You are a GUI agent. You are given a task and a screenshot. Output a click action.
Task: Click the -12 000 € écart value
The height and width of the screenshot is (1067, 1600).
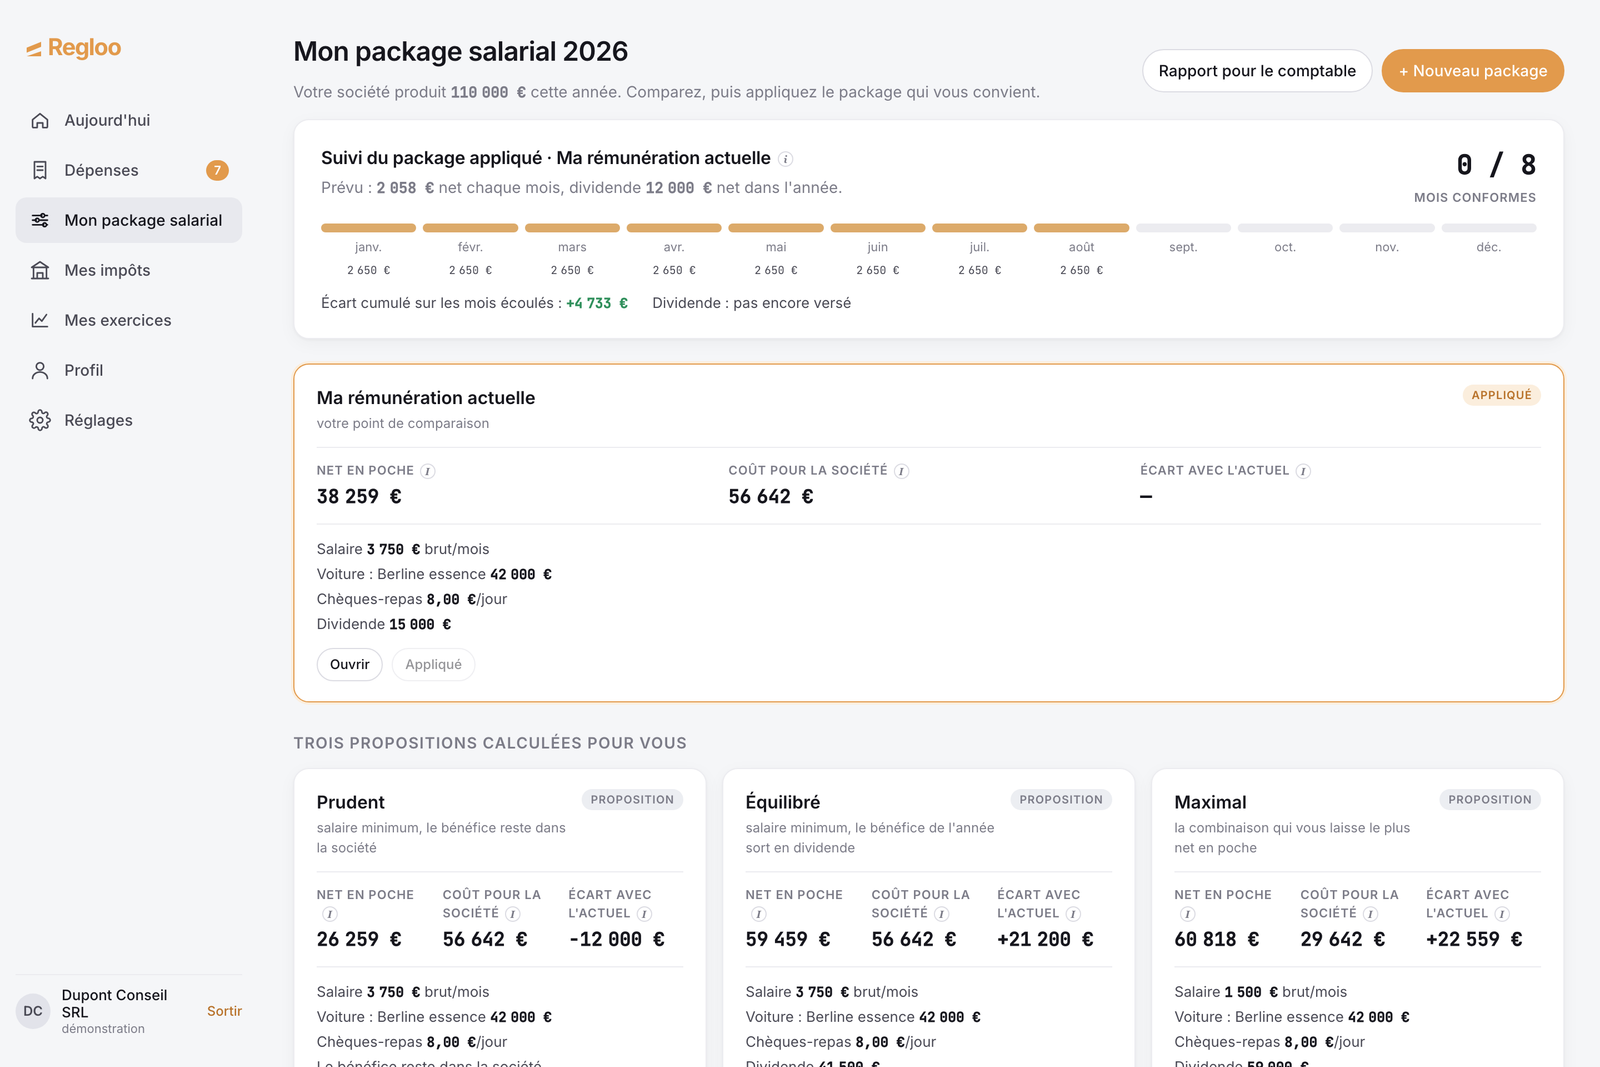coord(617,940)
